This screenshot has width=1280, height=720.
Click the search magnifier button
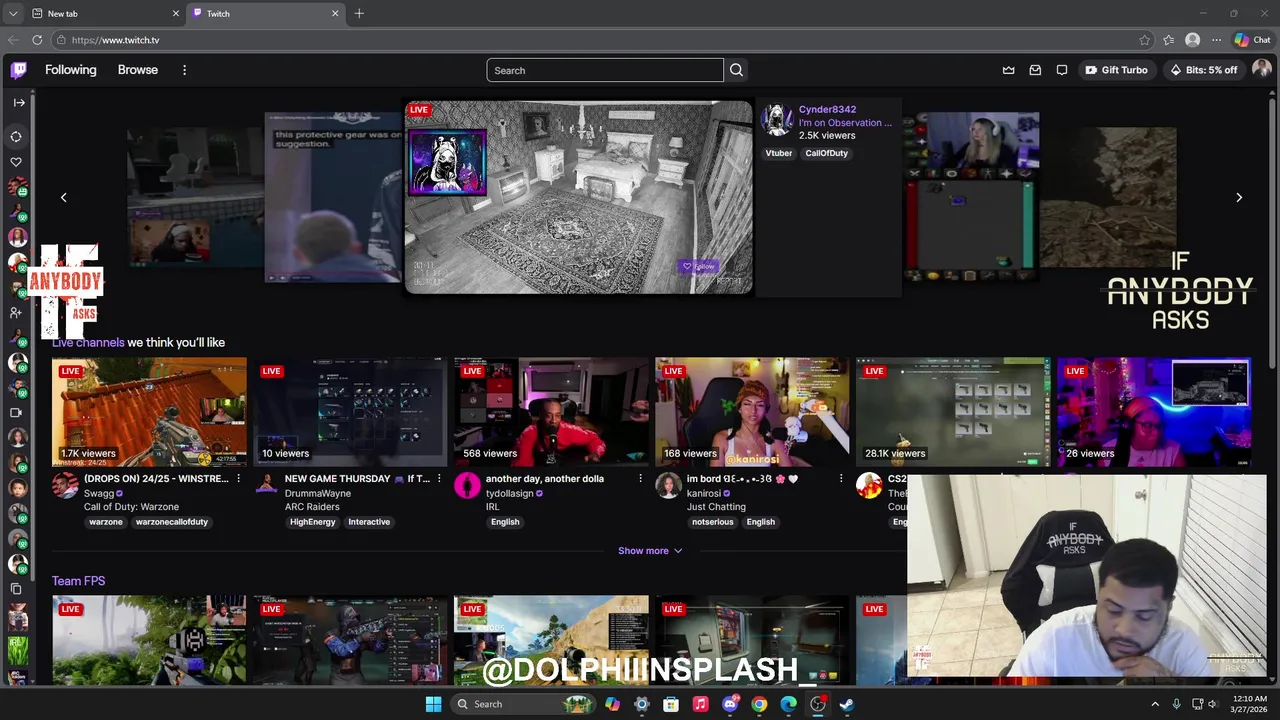click(x=736, y=70)
